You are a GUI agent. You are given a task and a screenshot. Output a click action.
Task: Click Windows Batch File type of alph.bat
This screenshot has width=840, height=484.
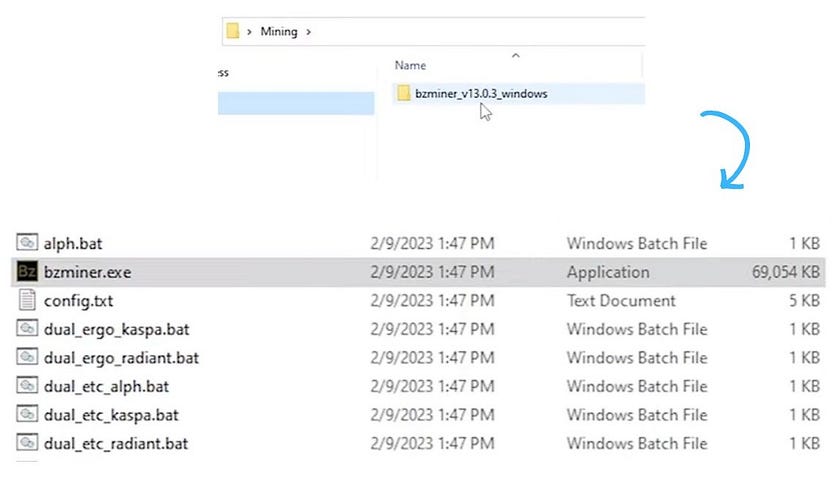click(637, 244)
